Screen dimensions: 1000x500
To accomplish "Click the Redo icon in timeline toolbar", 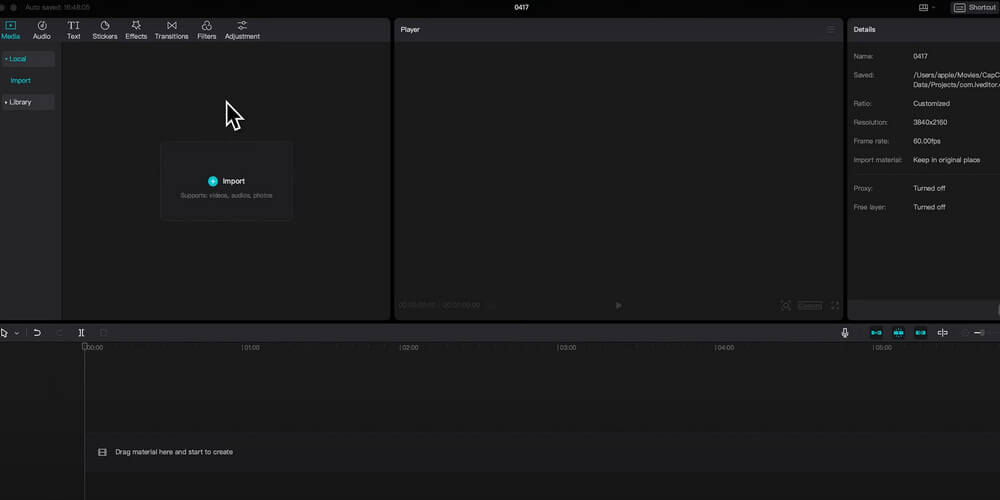I will pyautogui.click(x=60, y=333).
